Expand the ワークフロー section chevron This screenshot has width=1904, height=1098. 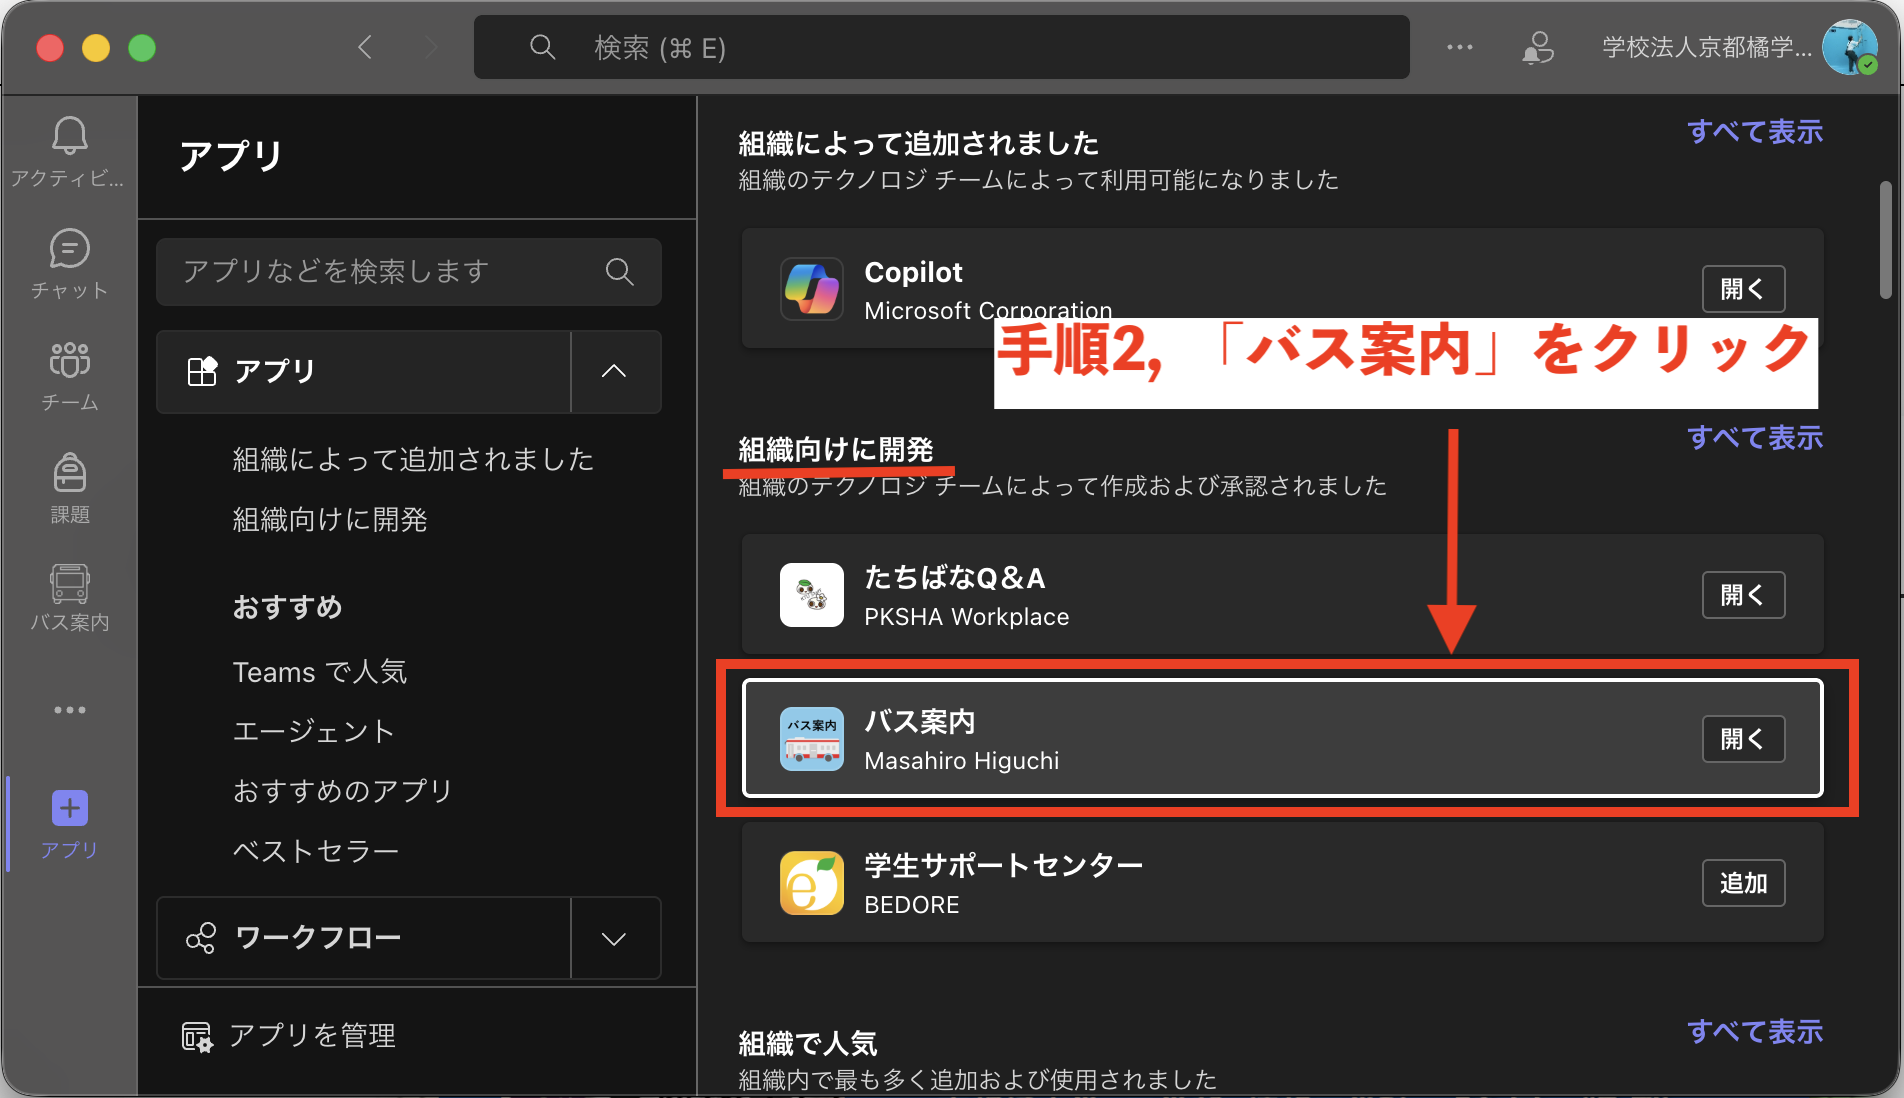coord(614,938)
